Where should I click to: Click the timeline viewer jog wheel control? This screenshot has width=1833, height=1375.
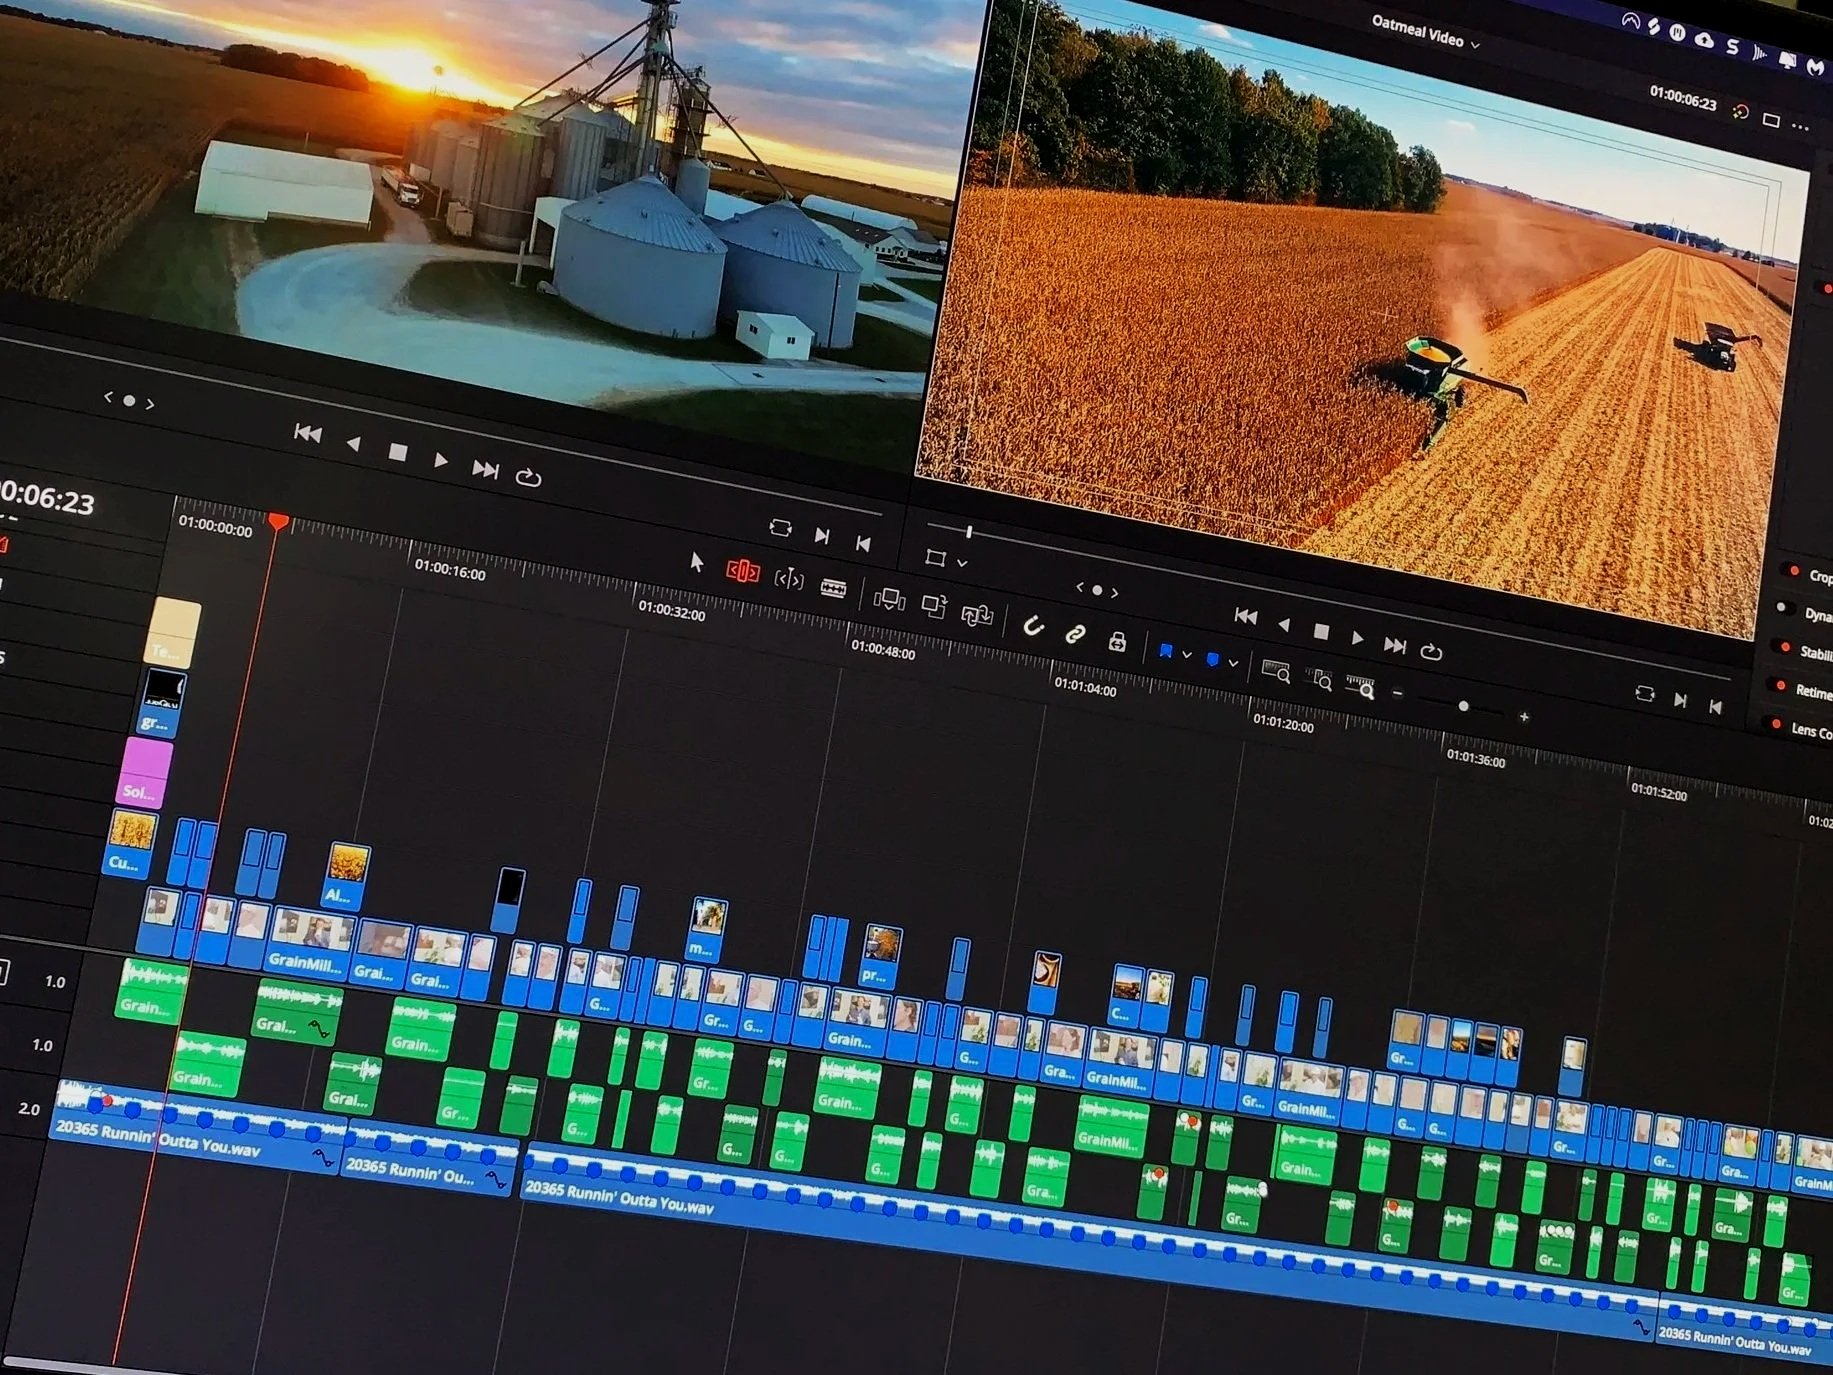pyautogui.click(x=1097, y=590)
